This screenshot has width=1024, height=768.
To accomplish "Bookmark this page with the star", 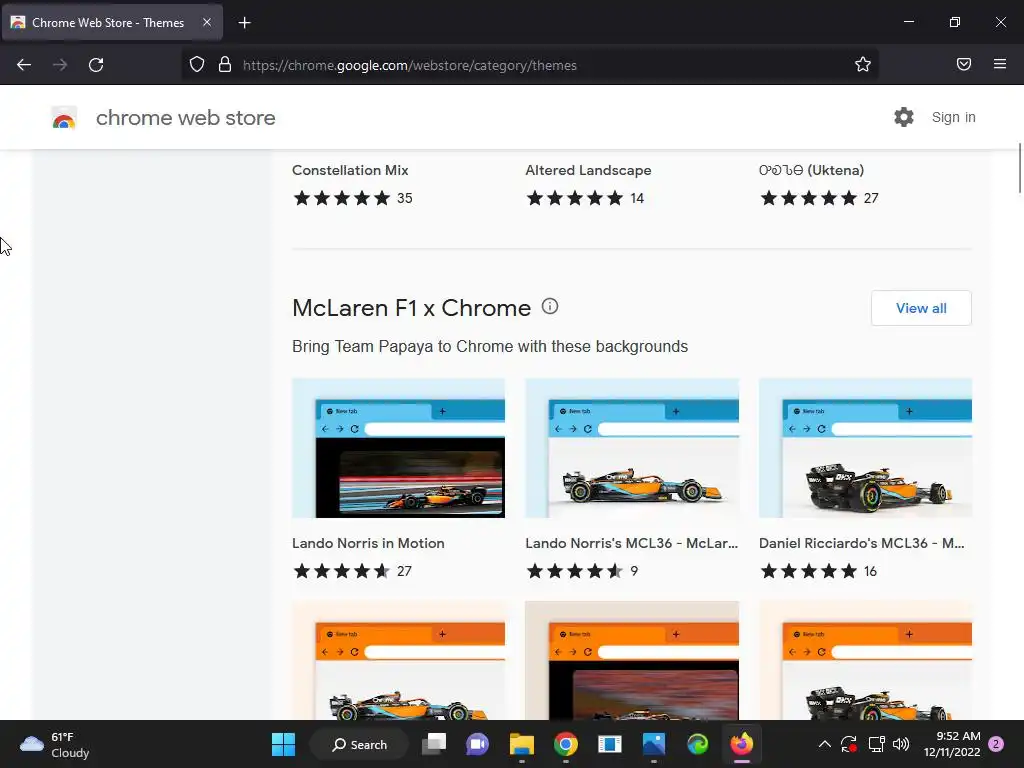I will click(863, 64).
